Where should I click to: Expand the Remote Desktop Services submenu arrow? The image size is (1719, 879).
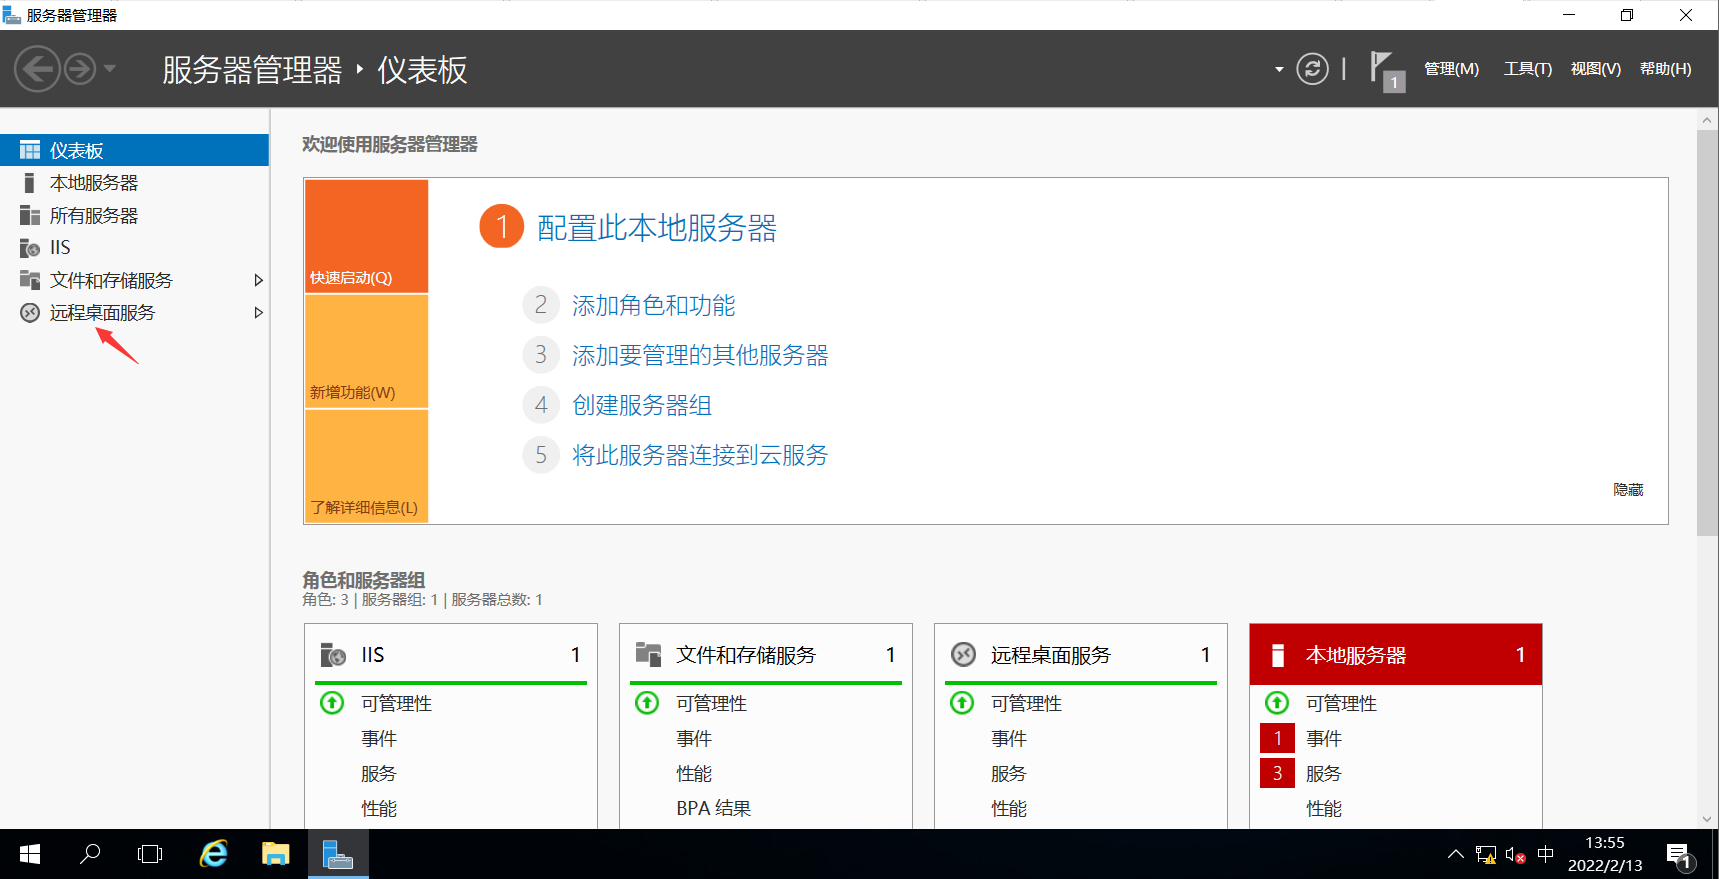pyautogui.click(x=258, y=313)
